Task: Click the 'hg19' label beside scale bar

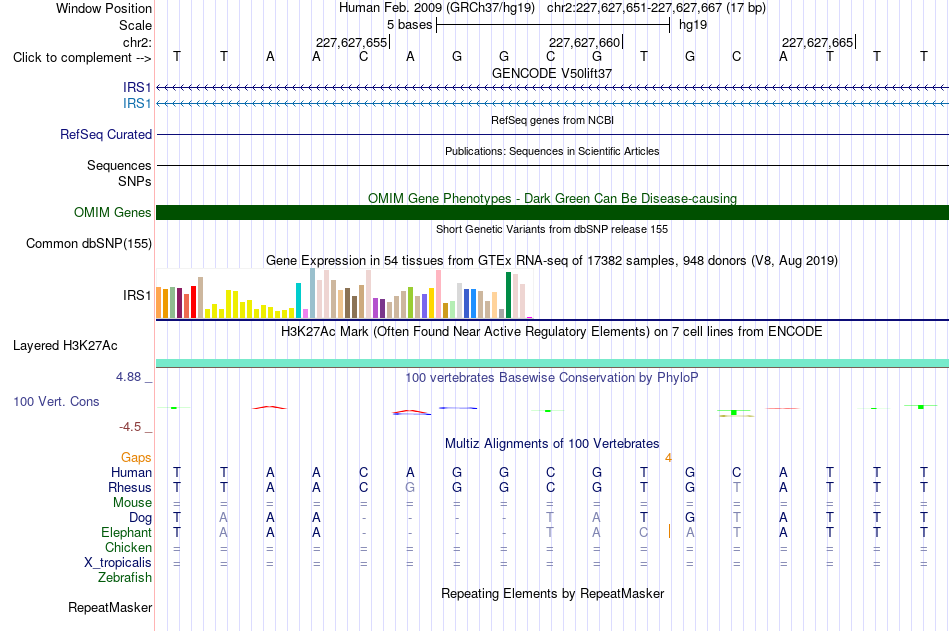Action: [693, 25]
